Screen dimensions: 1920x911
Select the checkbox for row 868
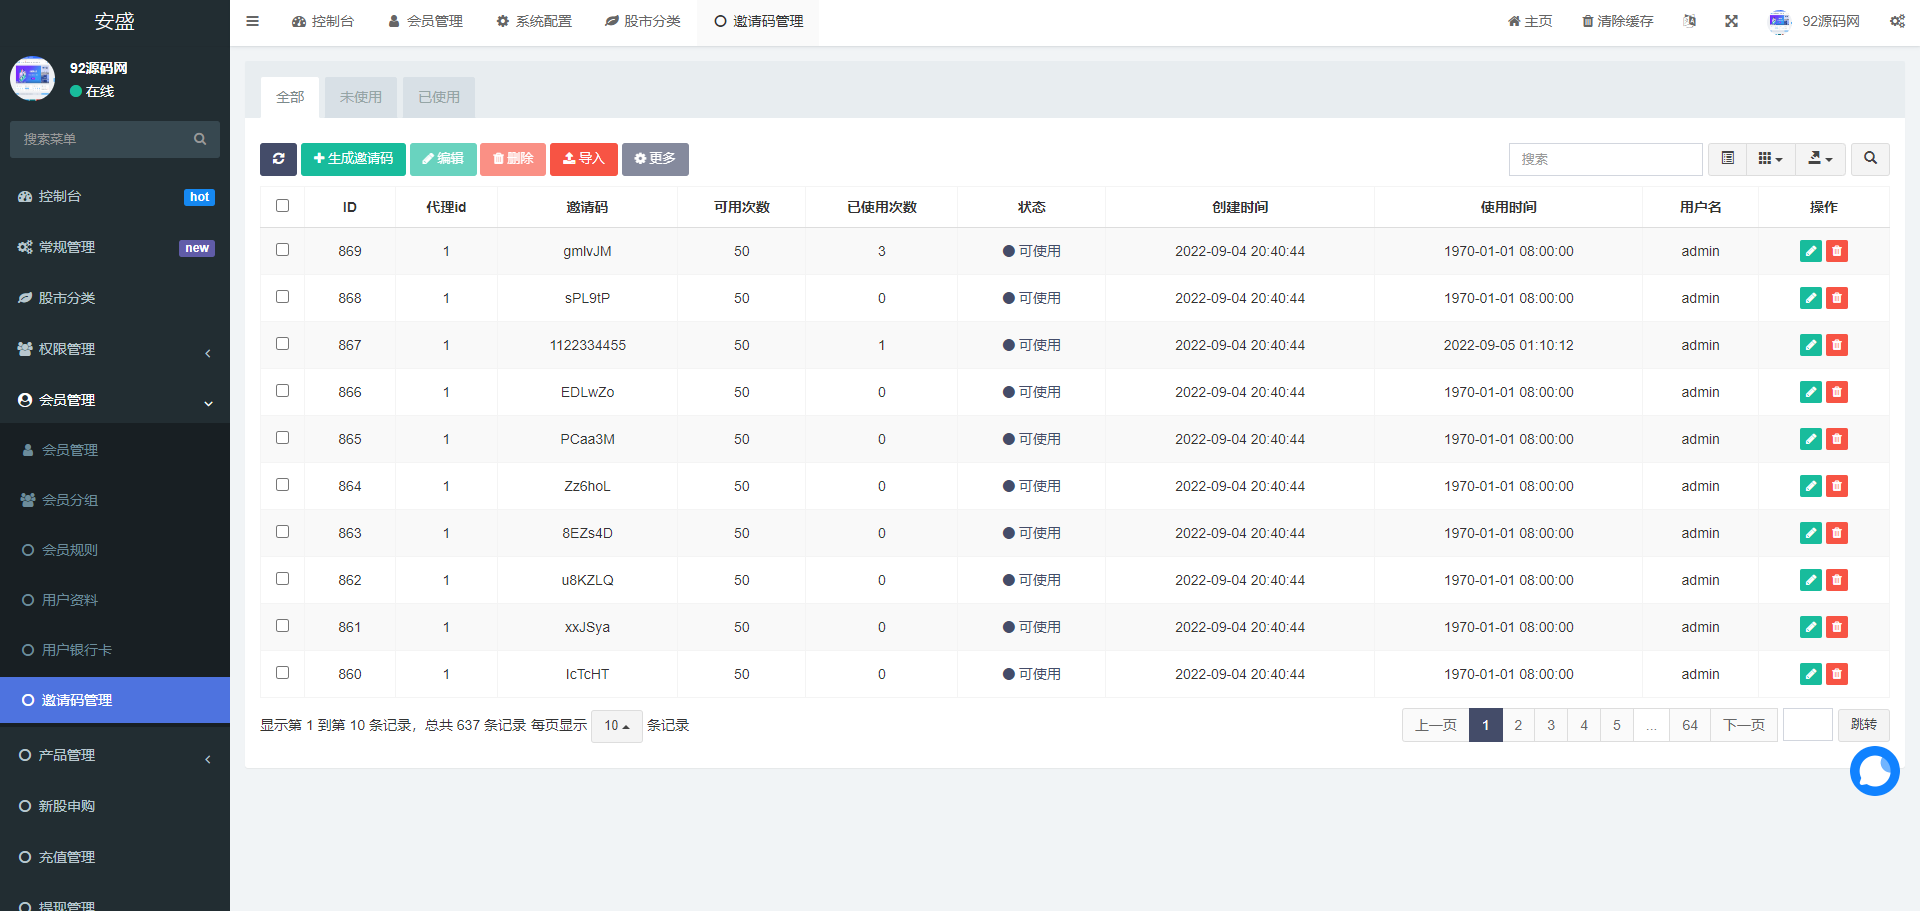point(282,297)
